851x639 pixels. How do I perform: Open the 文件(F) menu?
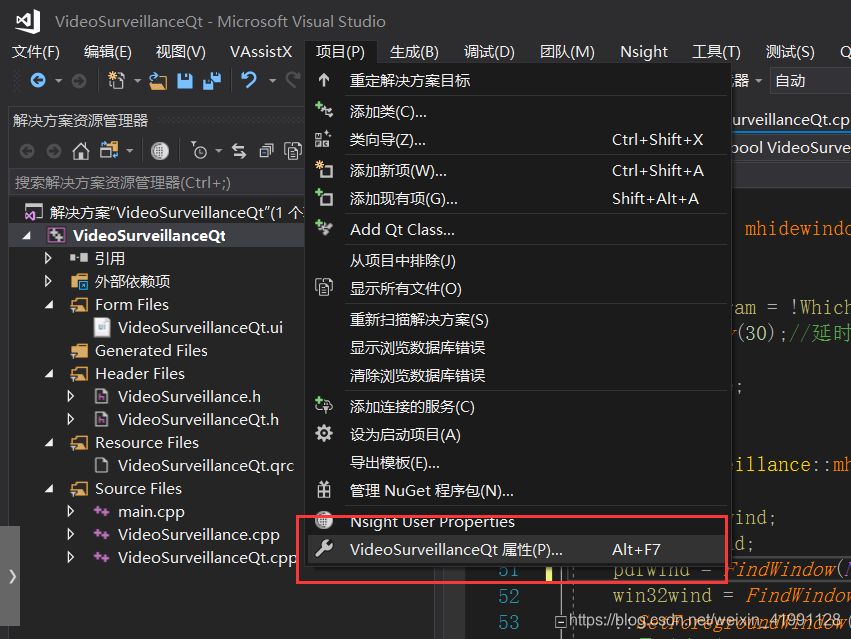tap(36, 52)
